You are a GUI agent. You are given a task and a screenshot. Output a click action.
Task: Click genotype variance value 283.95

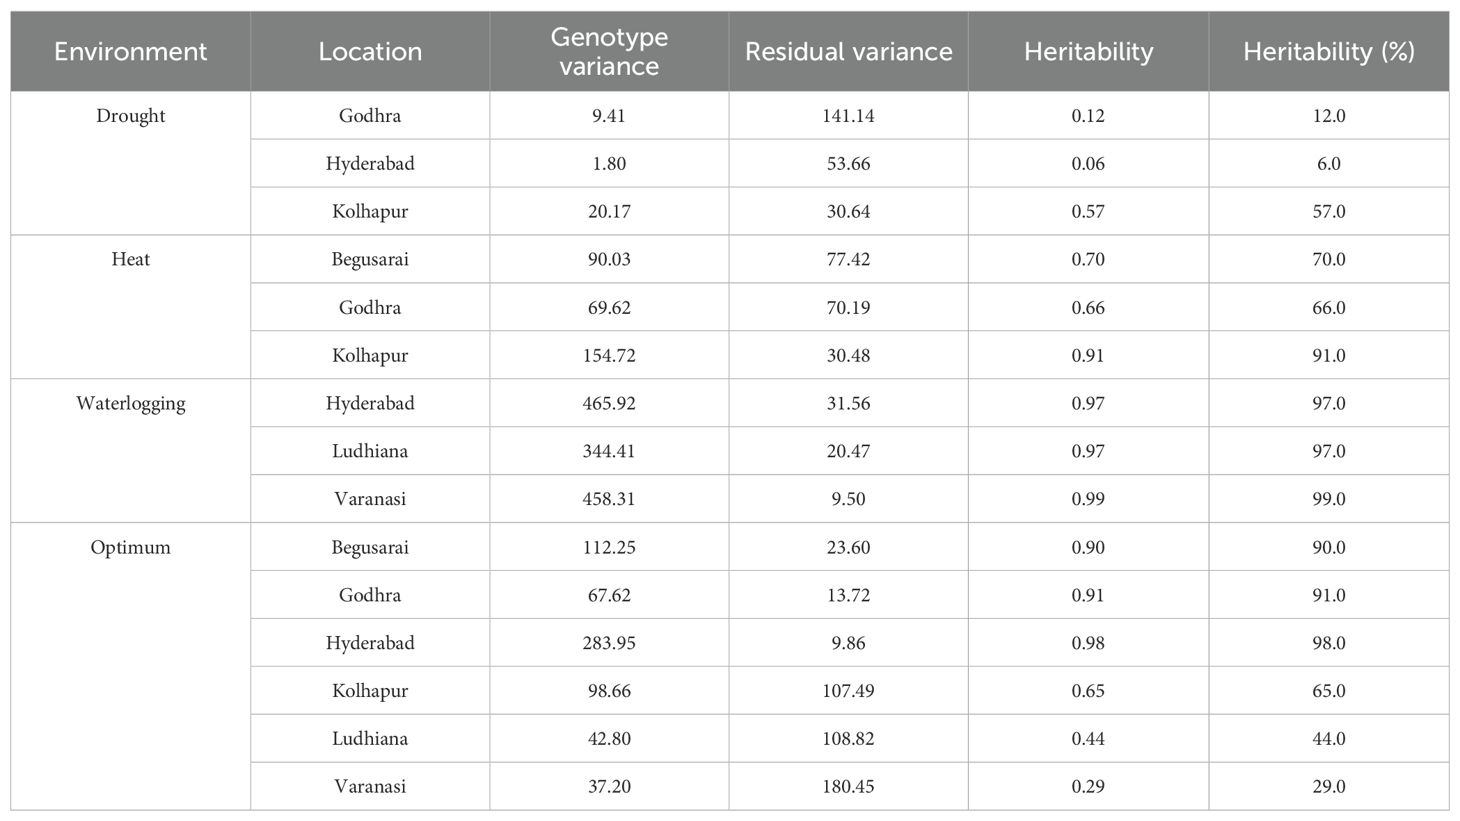coord(609,643)
